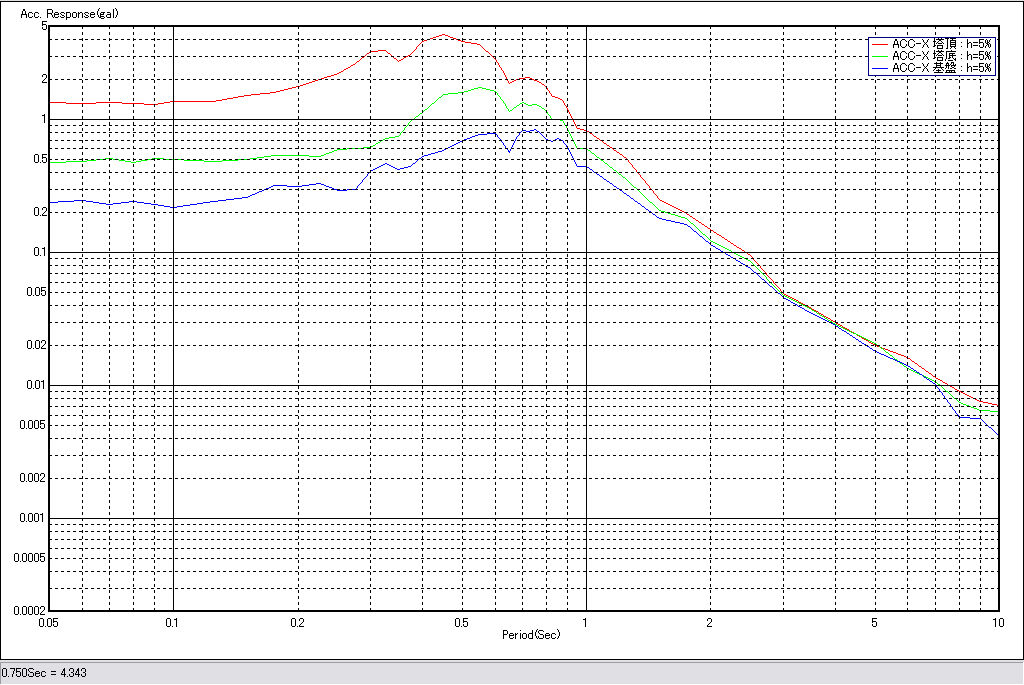Click the peak of the green curve

tap(482, 88)
